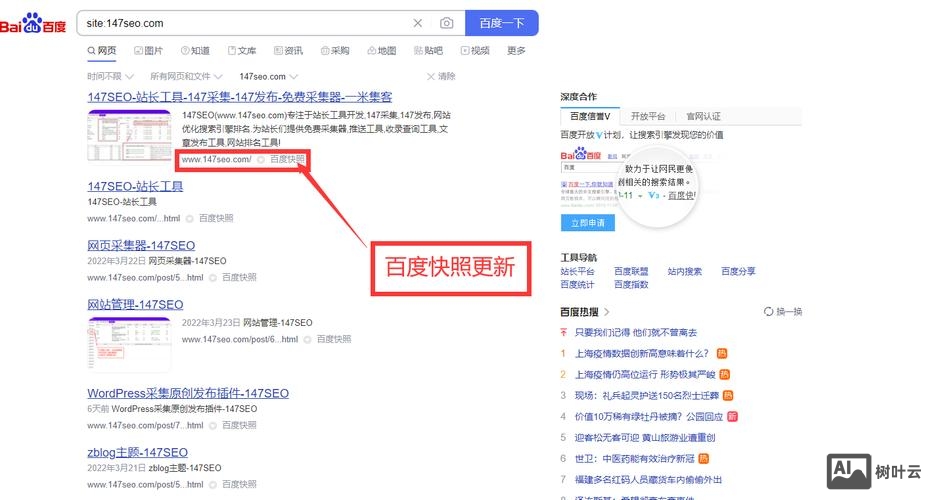Screen dimensions: 929x500
Task: Switch to the 图片 tab
Action: tap(148, 51)
